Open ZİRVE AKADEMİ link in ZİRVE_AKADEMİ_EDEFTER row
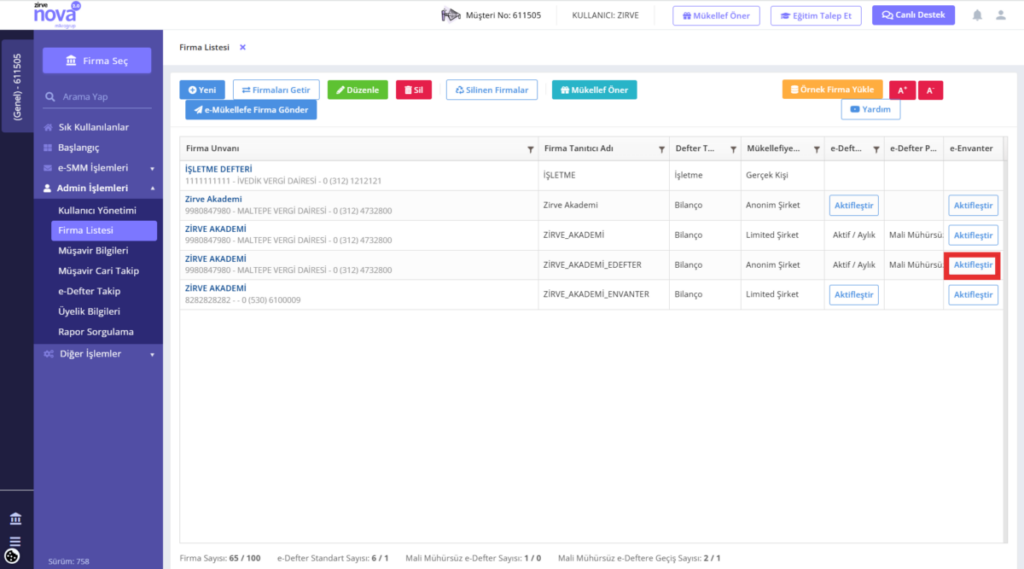1024x569 pixels. pyautogui.click(x=216, y=259)
